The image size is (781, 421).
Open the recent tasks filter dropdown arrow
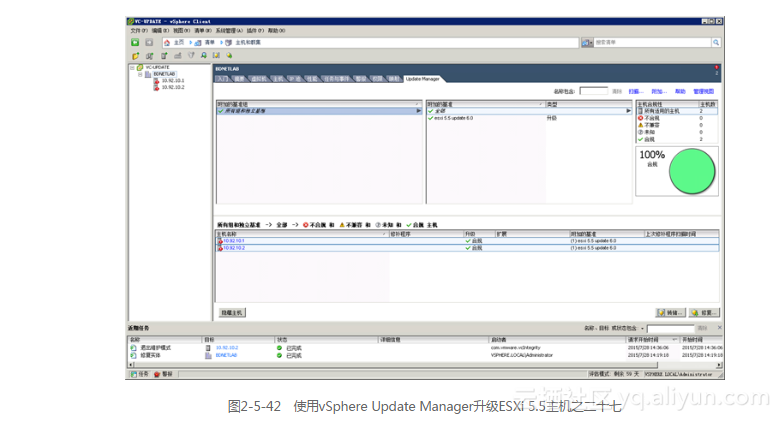pos(642,328)
